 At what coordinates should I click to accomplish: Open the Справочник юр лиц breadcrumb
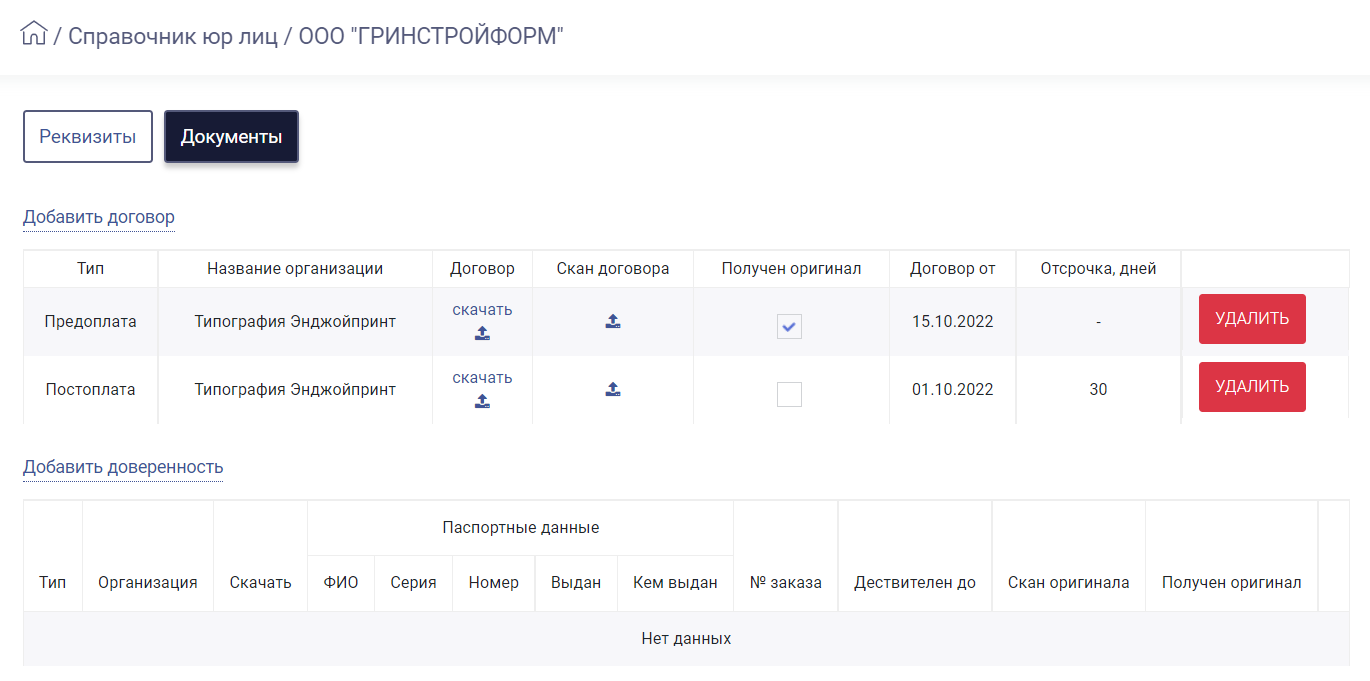point(173,37)
